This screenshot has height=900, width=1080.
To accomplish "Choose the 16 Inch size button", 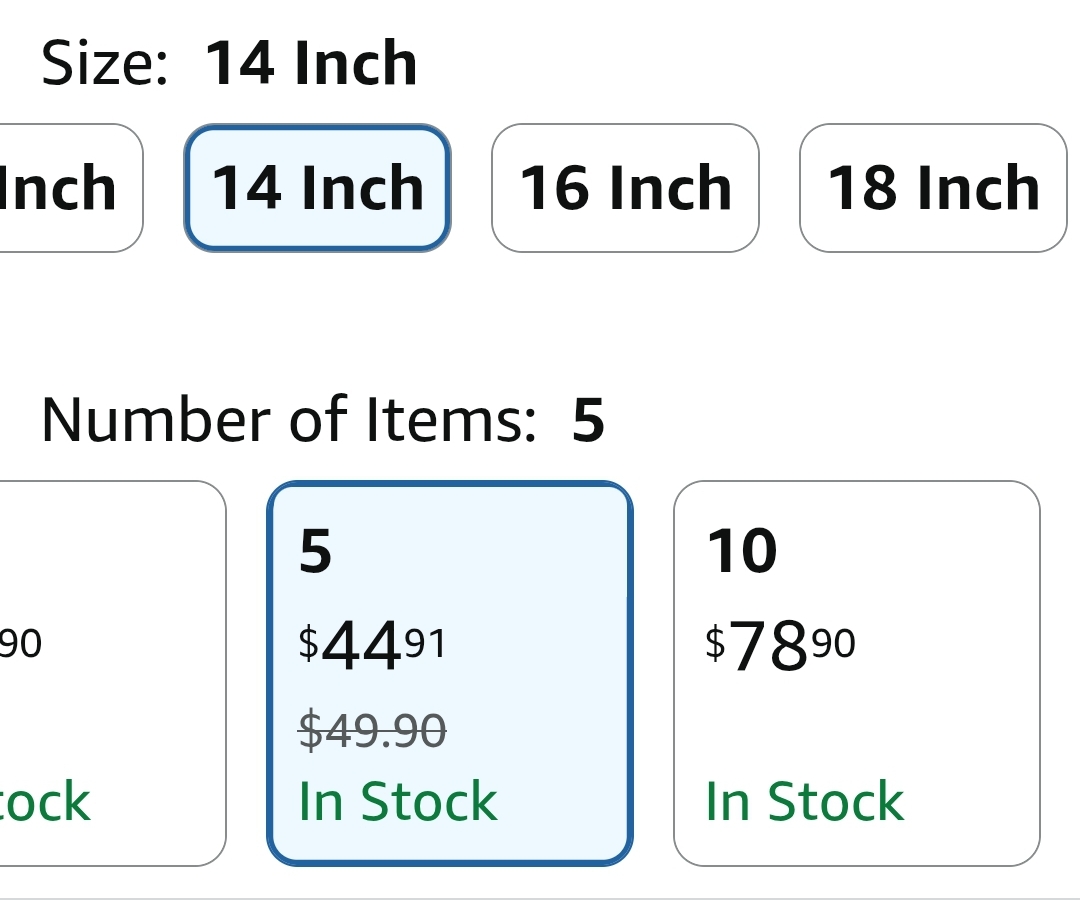I will point(625,188).
